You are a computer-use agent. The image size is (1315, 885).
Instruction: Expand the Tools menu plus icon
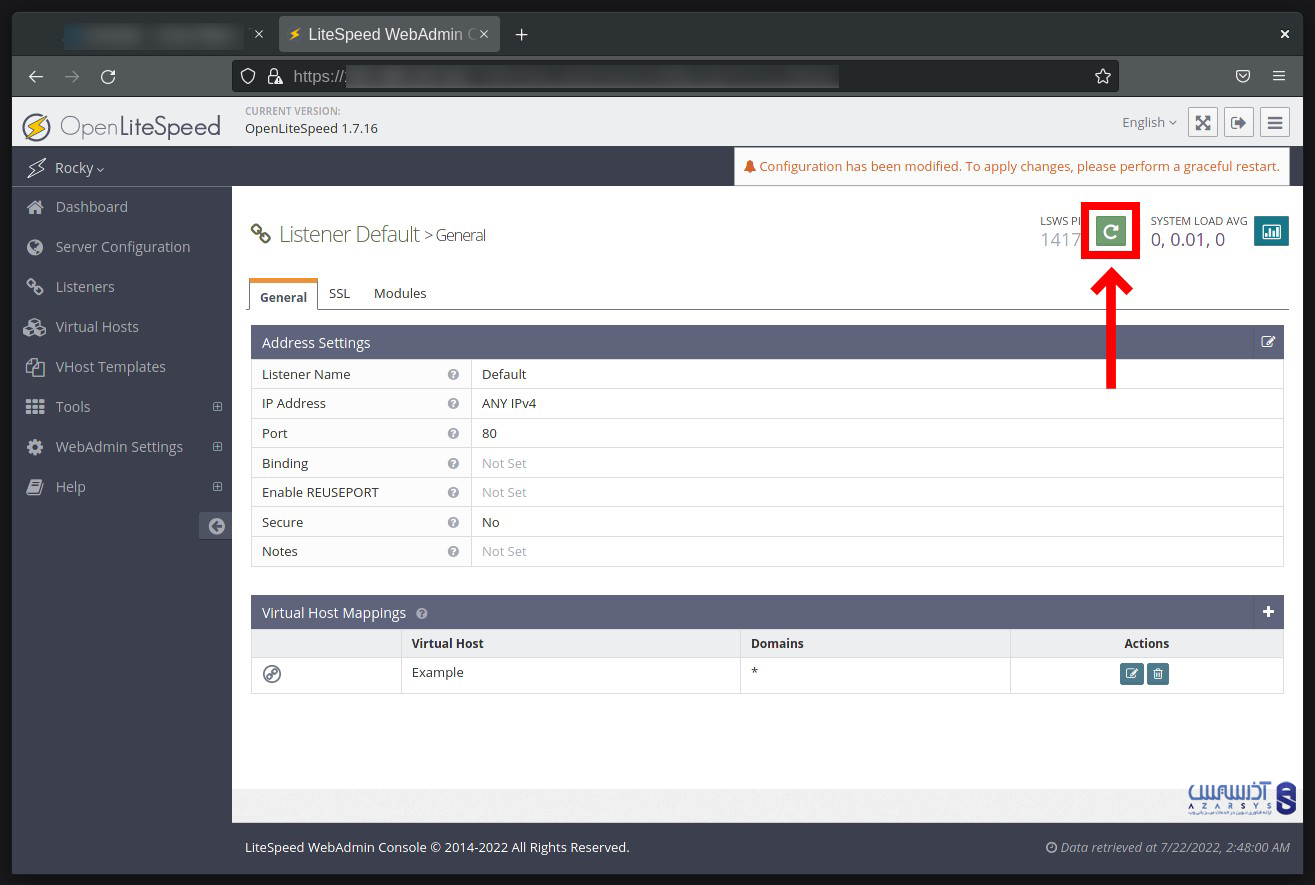[x=217, y=407]
